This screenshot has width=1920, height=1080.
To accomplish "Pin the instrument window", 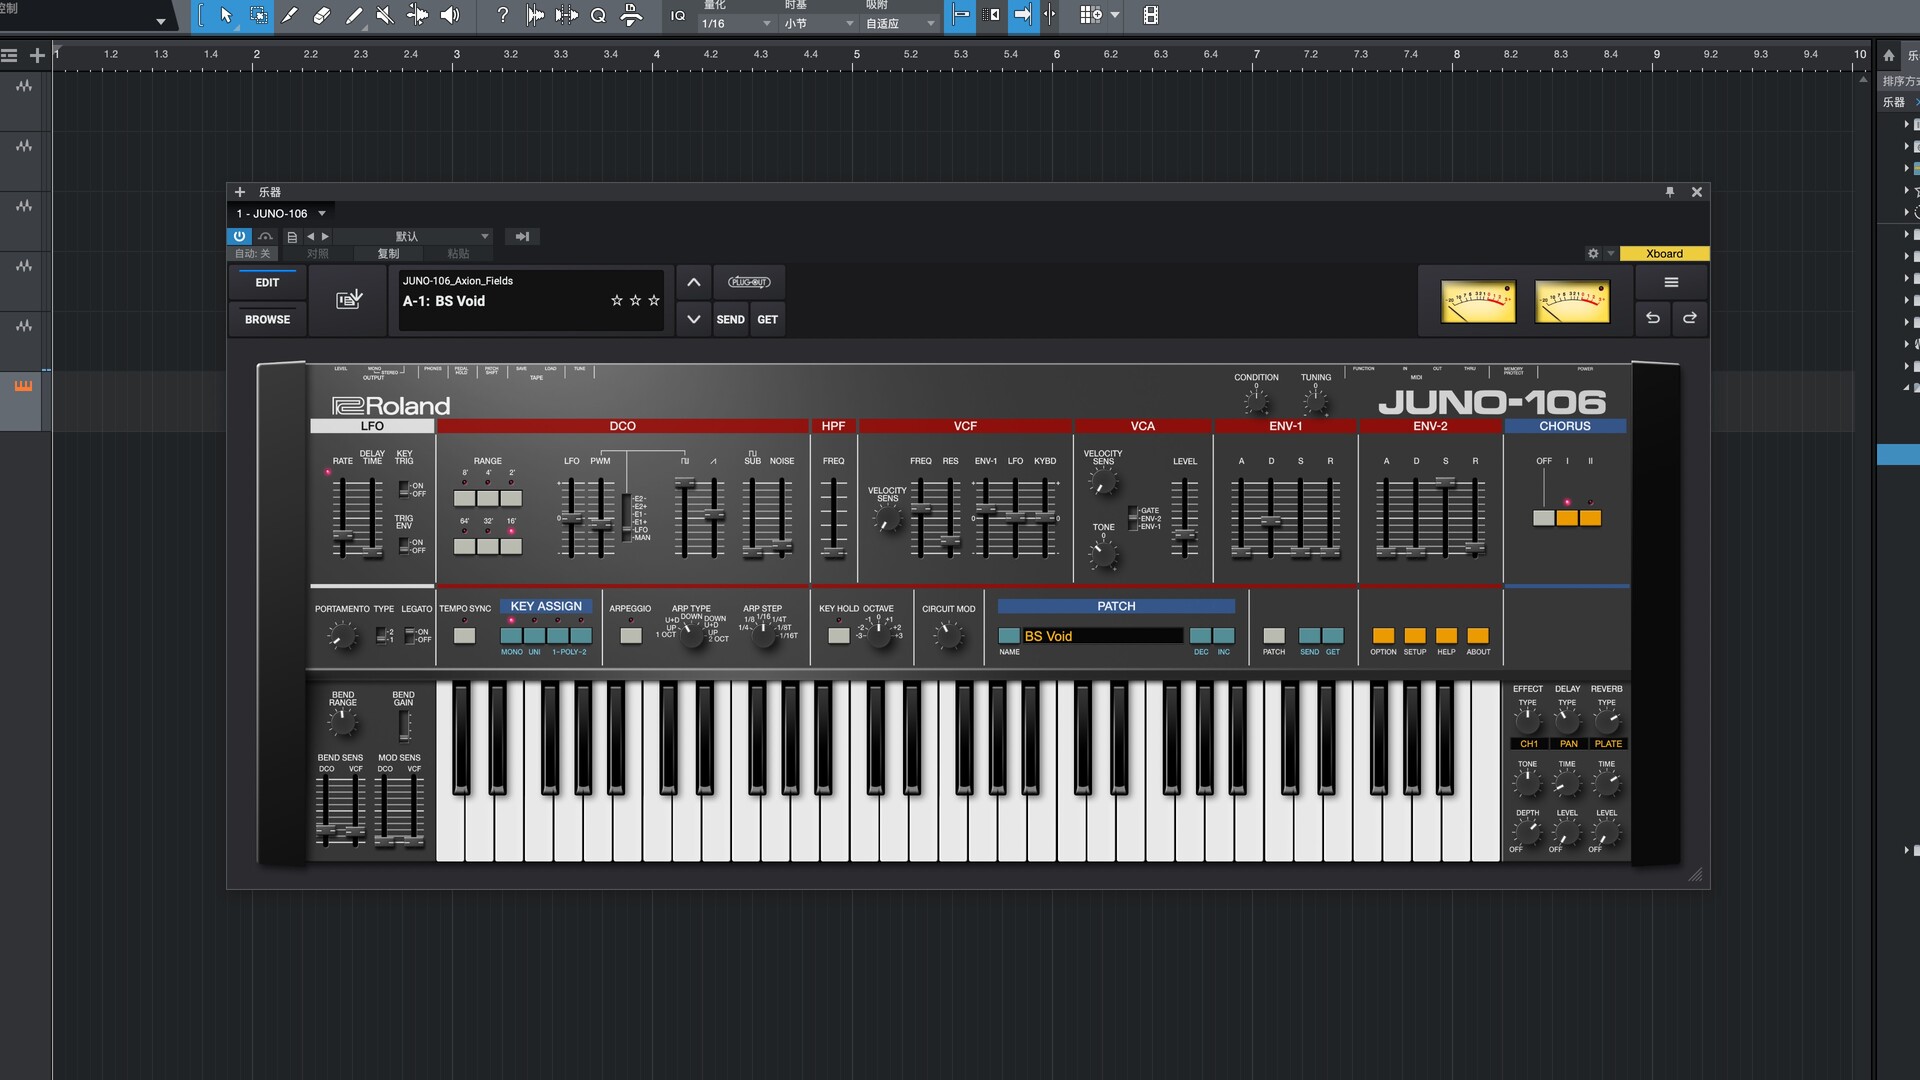I will point(1670,192).
